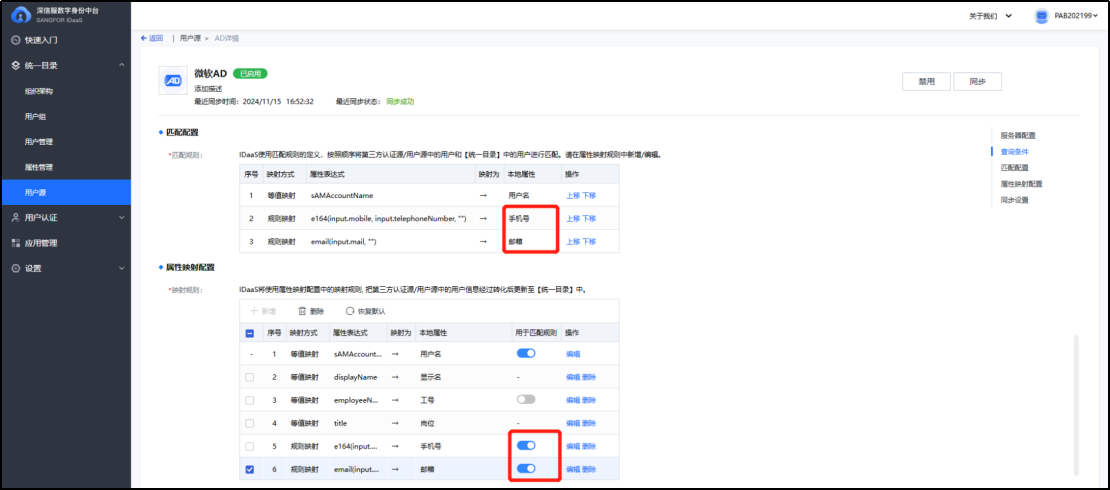This screenshot has height=490, width=1110.
Task: Jump to 同步设置 in the anchor navigation
Action: coord(1014,200)
